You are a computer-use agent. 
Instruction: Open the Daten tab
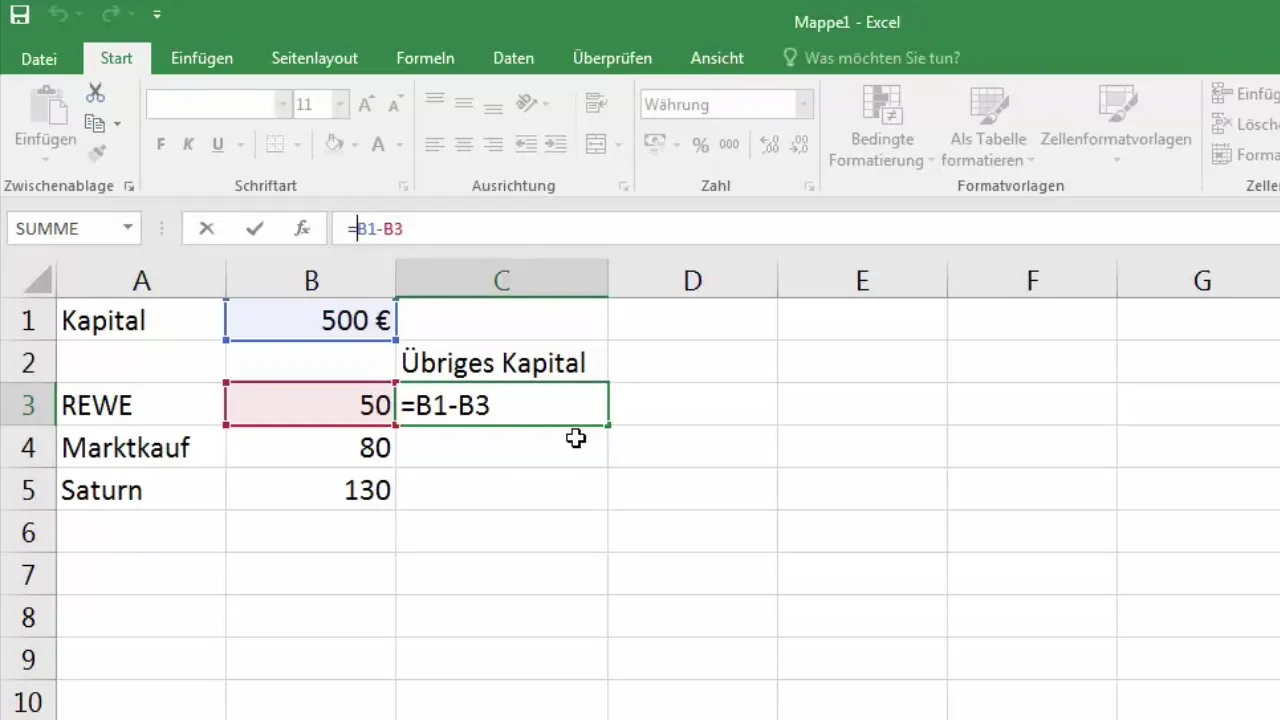click(x=513, y=58)
